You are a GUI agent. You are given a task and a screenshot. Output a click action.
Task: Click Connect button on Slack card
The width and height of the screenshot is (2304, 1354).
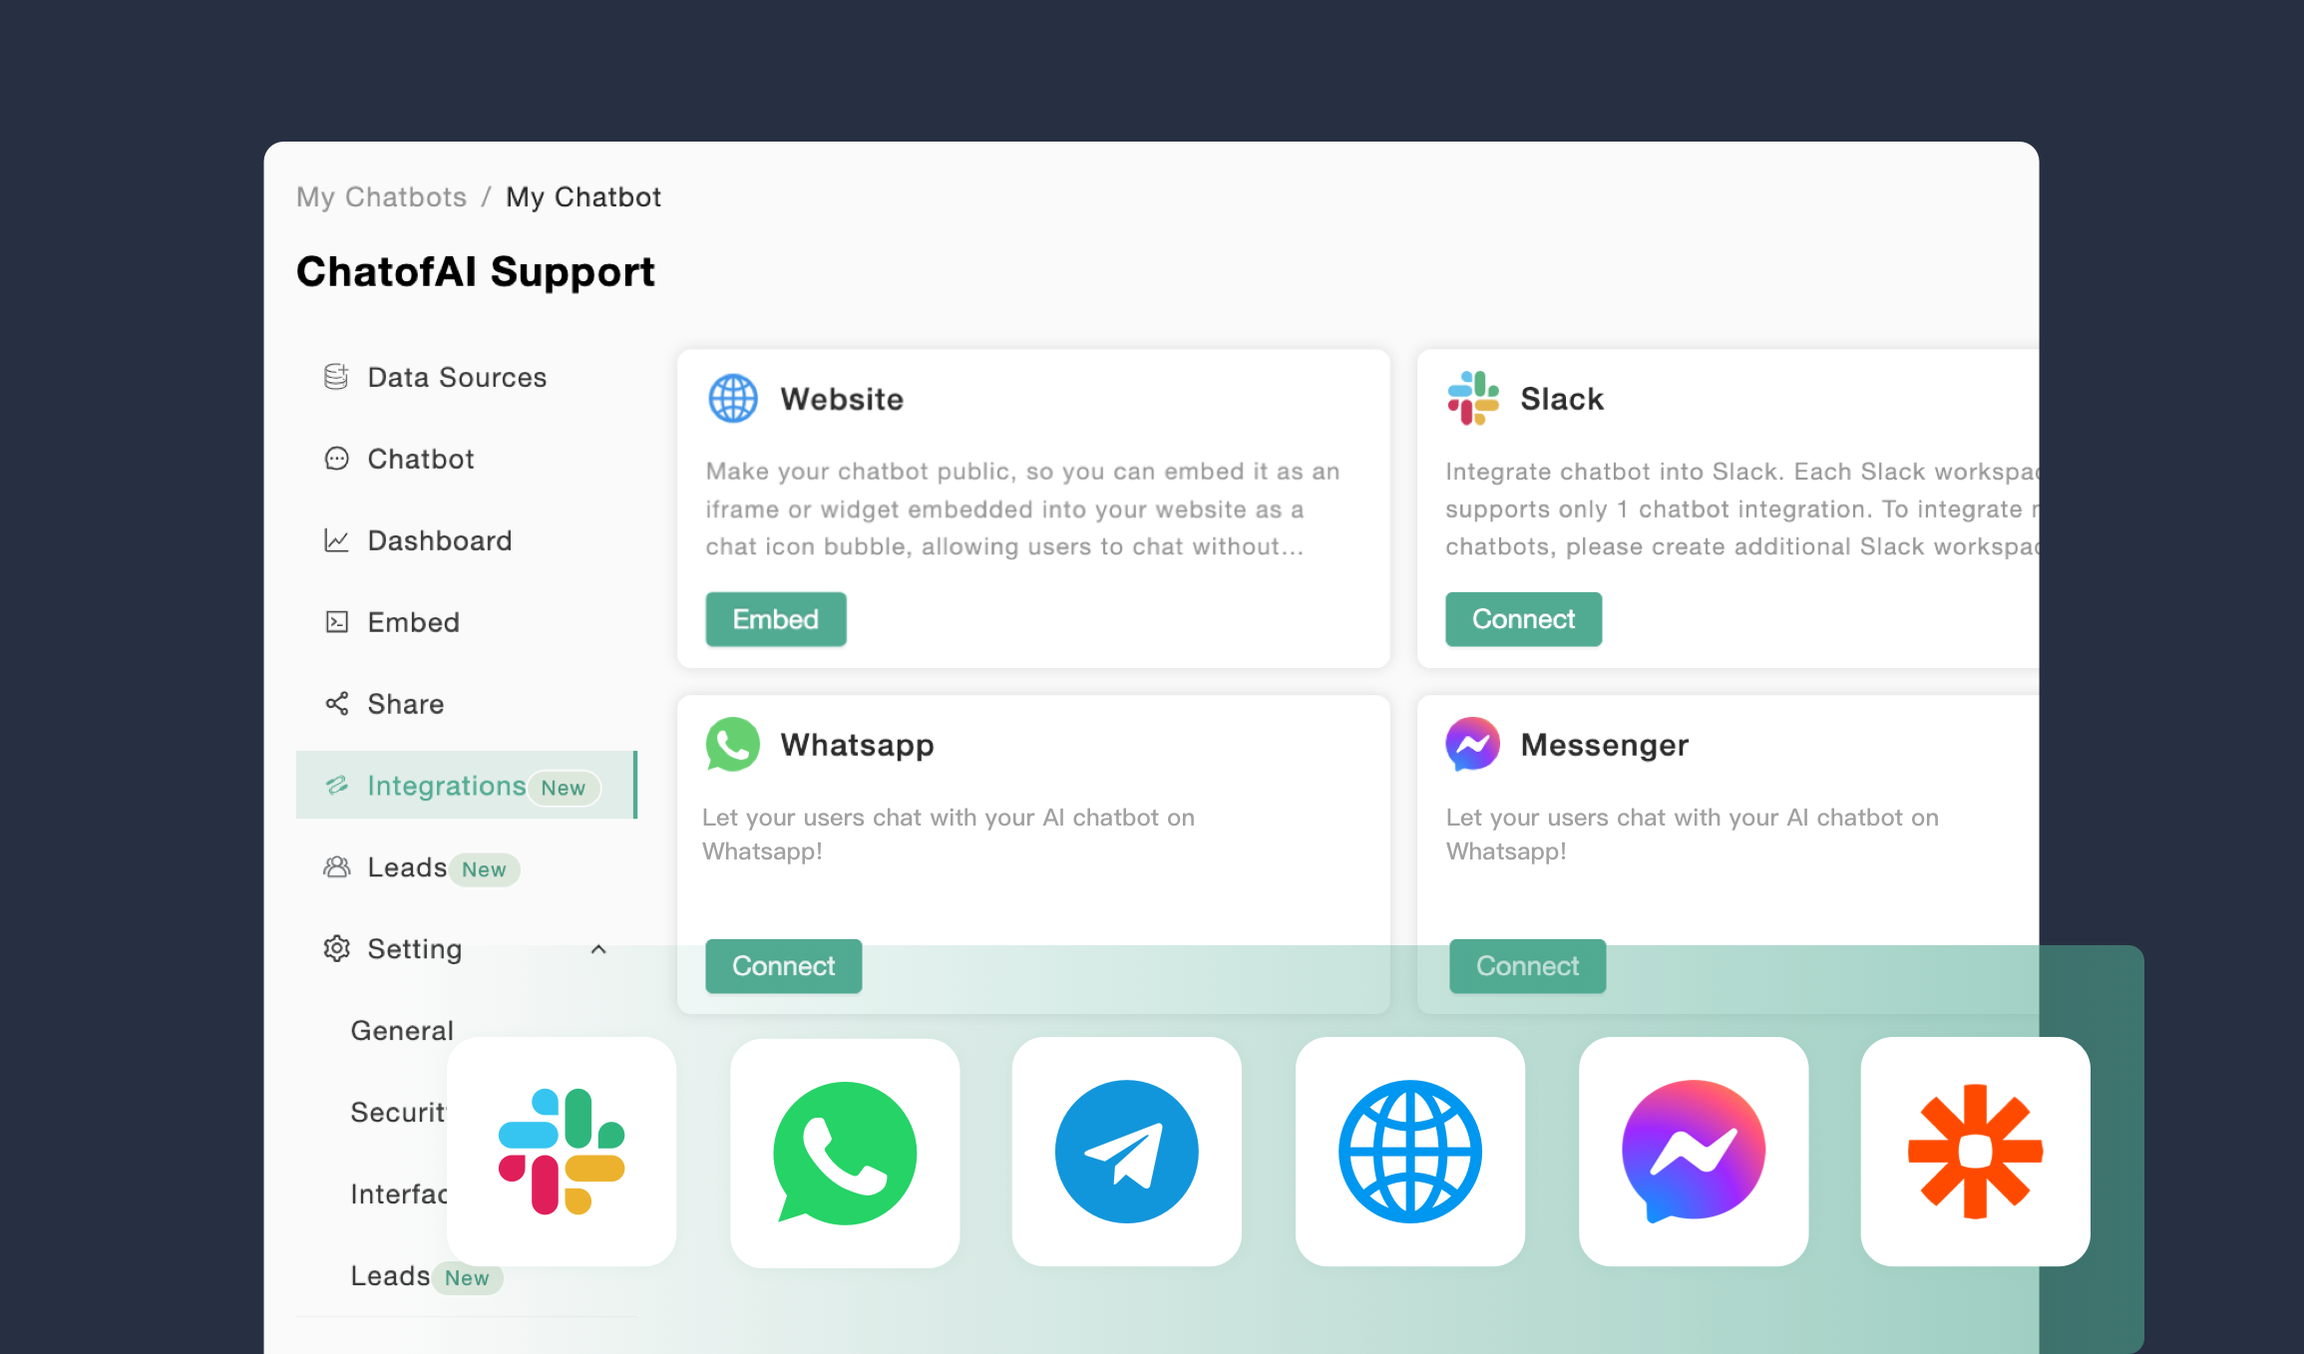coord(1524,617)
